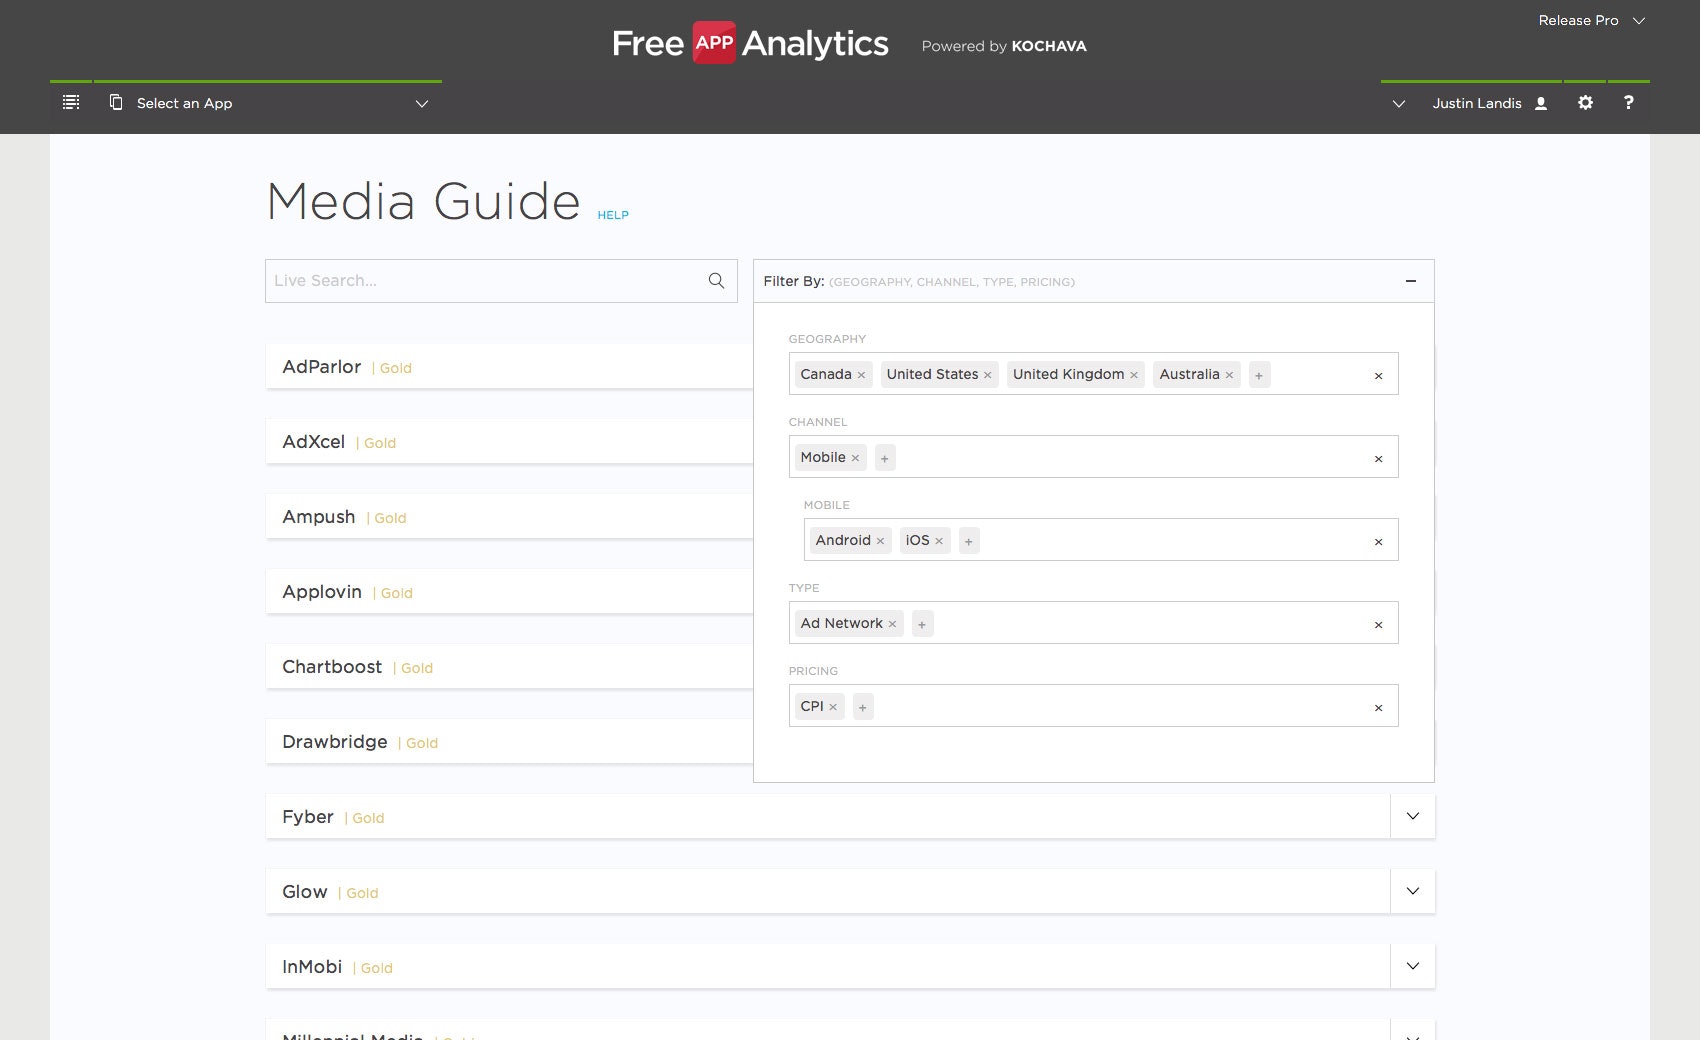Click the search magnifier icon
Image resolution: width=1700 pixels, height=1040 pixels.
[716, 281]
